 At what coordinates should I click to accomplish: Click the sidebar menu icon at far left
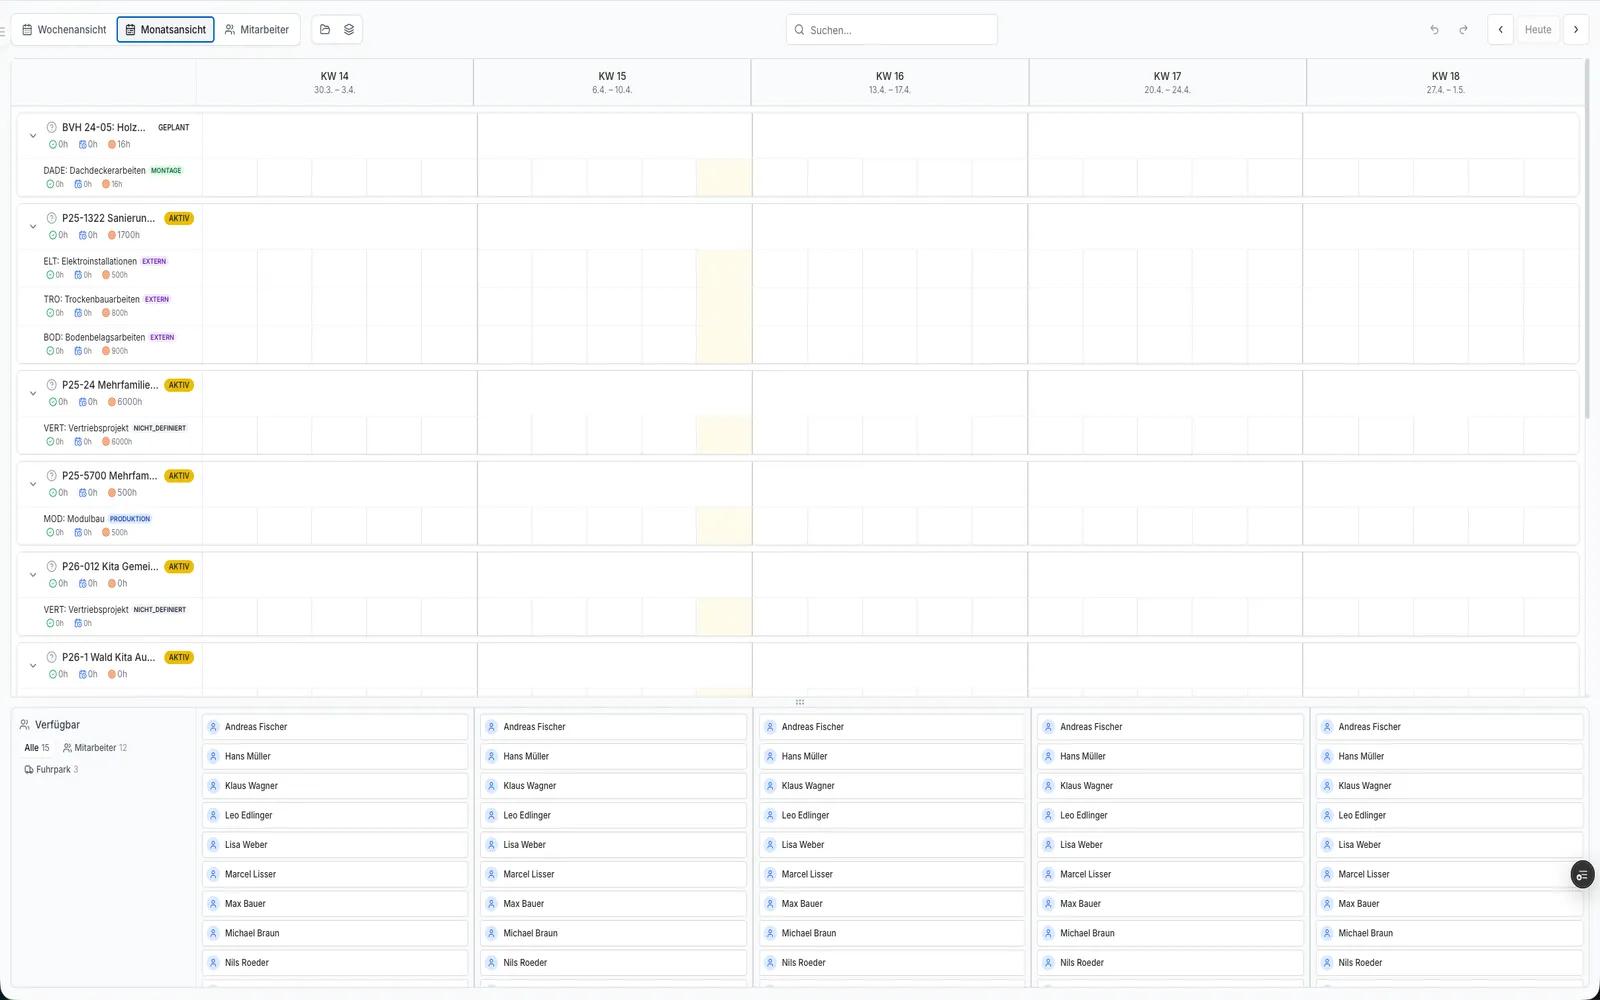pyautogui.click(x=3, y=31)
